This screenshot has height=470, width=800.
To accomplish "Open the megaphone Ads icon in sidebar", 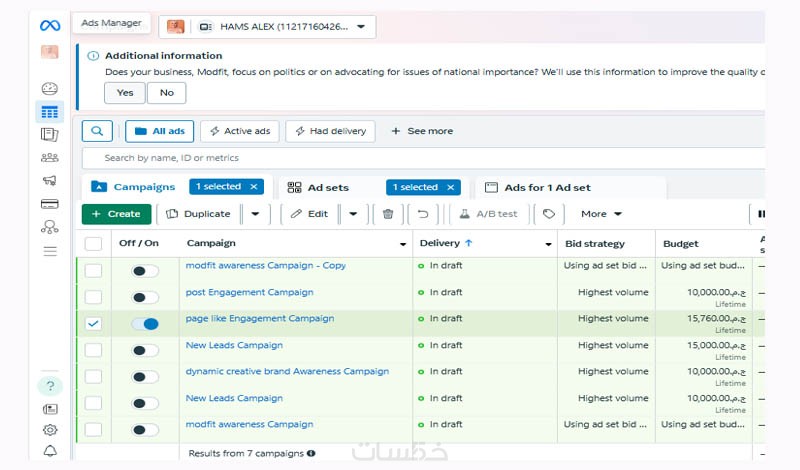I will point(49,181).
